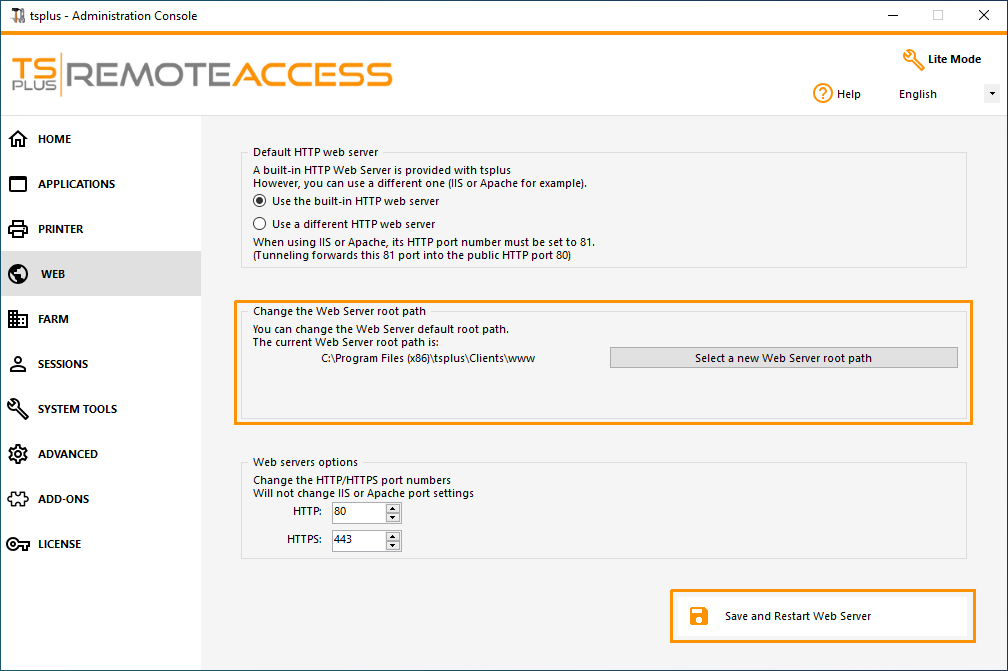Open the English language dropdown
Image resolution: width=1008 pixels, height=671 pixels.
tap(991, 94)
